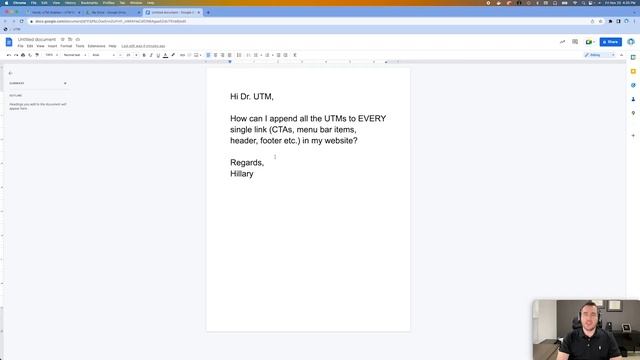The height and width of the screenshot is (360, 640).
Task: Click the Print icon
Action: (23, 55)
